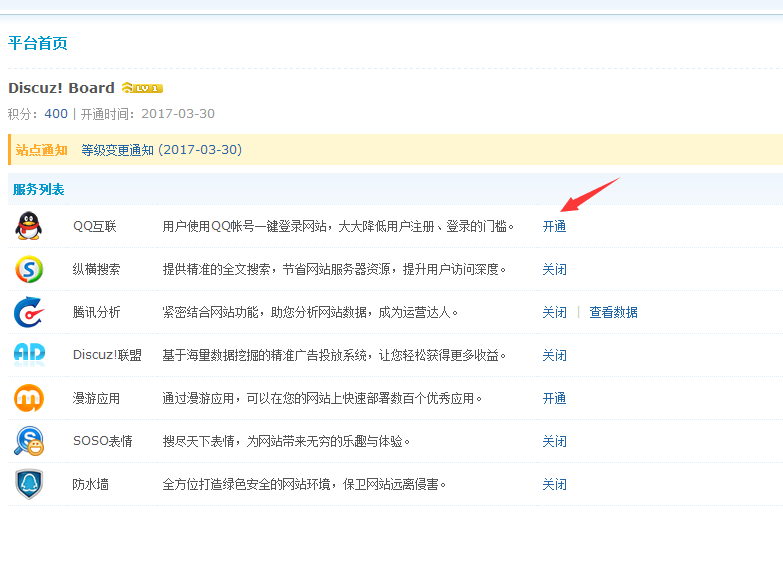
Task: Click the 防水墙 description about 绿色安全
Action: pos(304,485)
